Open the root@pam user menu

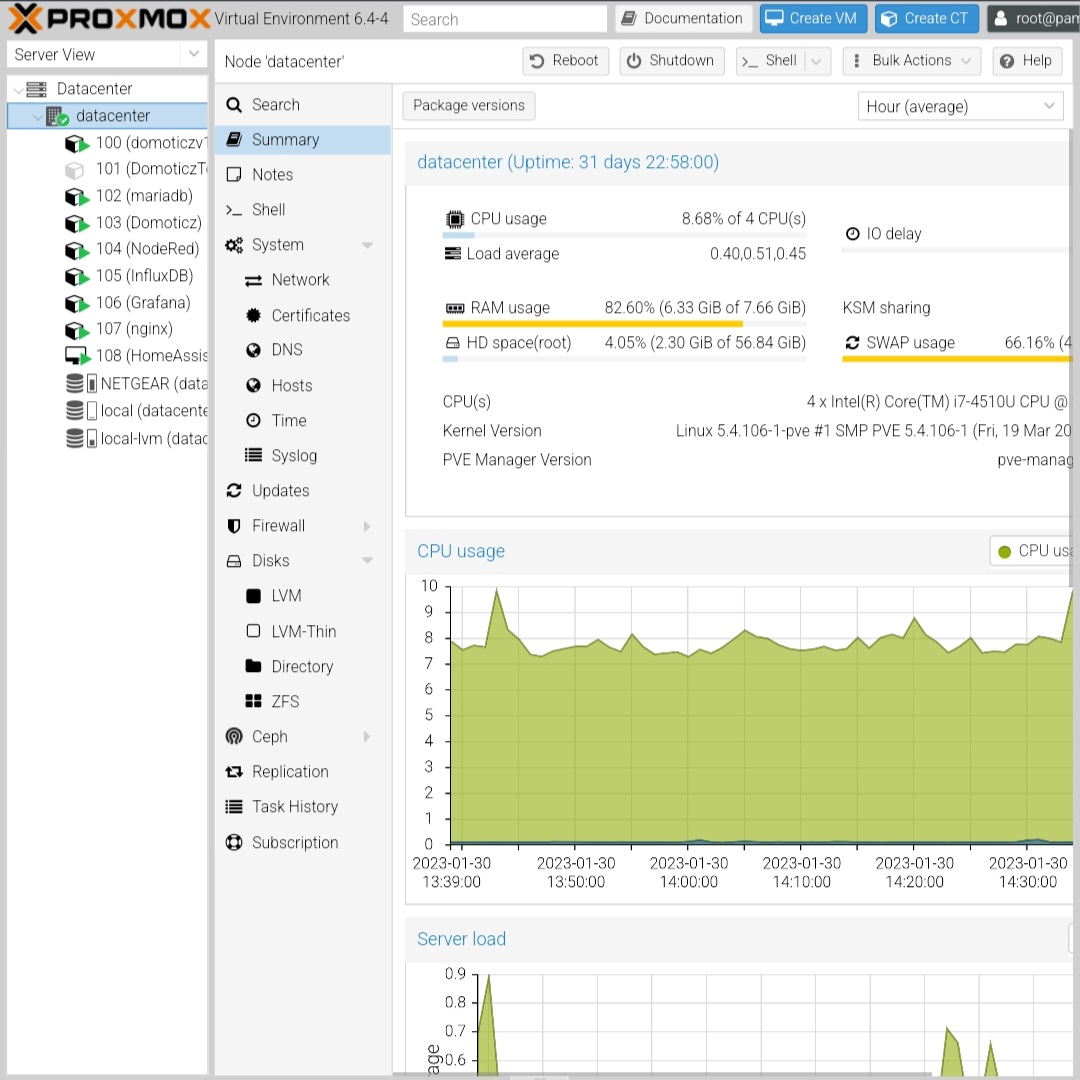pyautogui.click(x=1033, y=19)
